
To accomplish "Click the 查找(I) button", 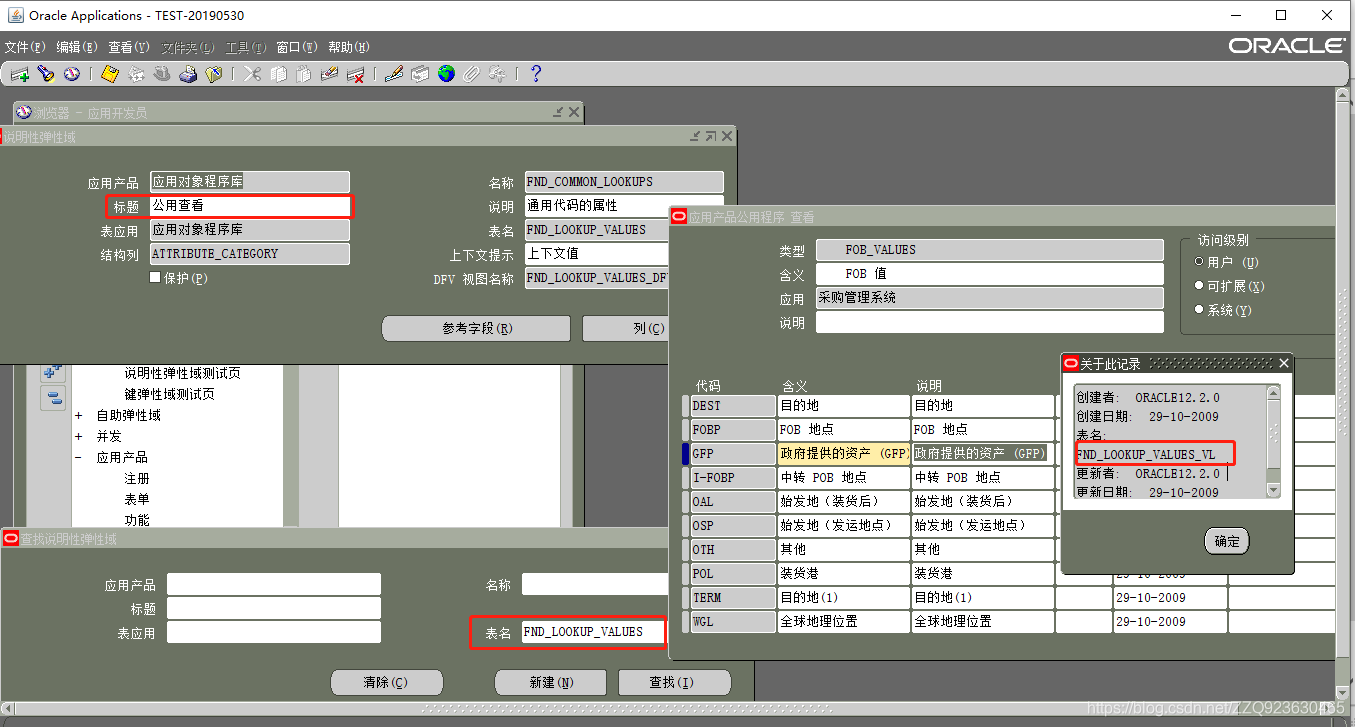I will (675, 682).
